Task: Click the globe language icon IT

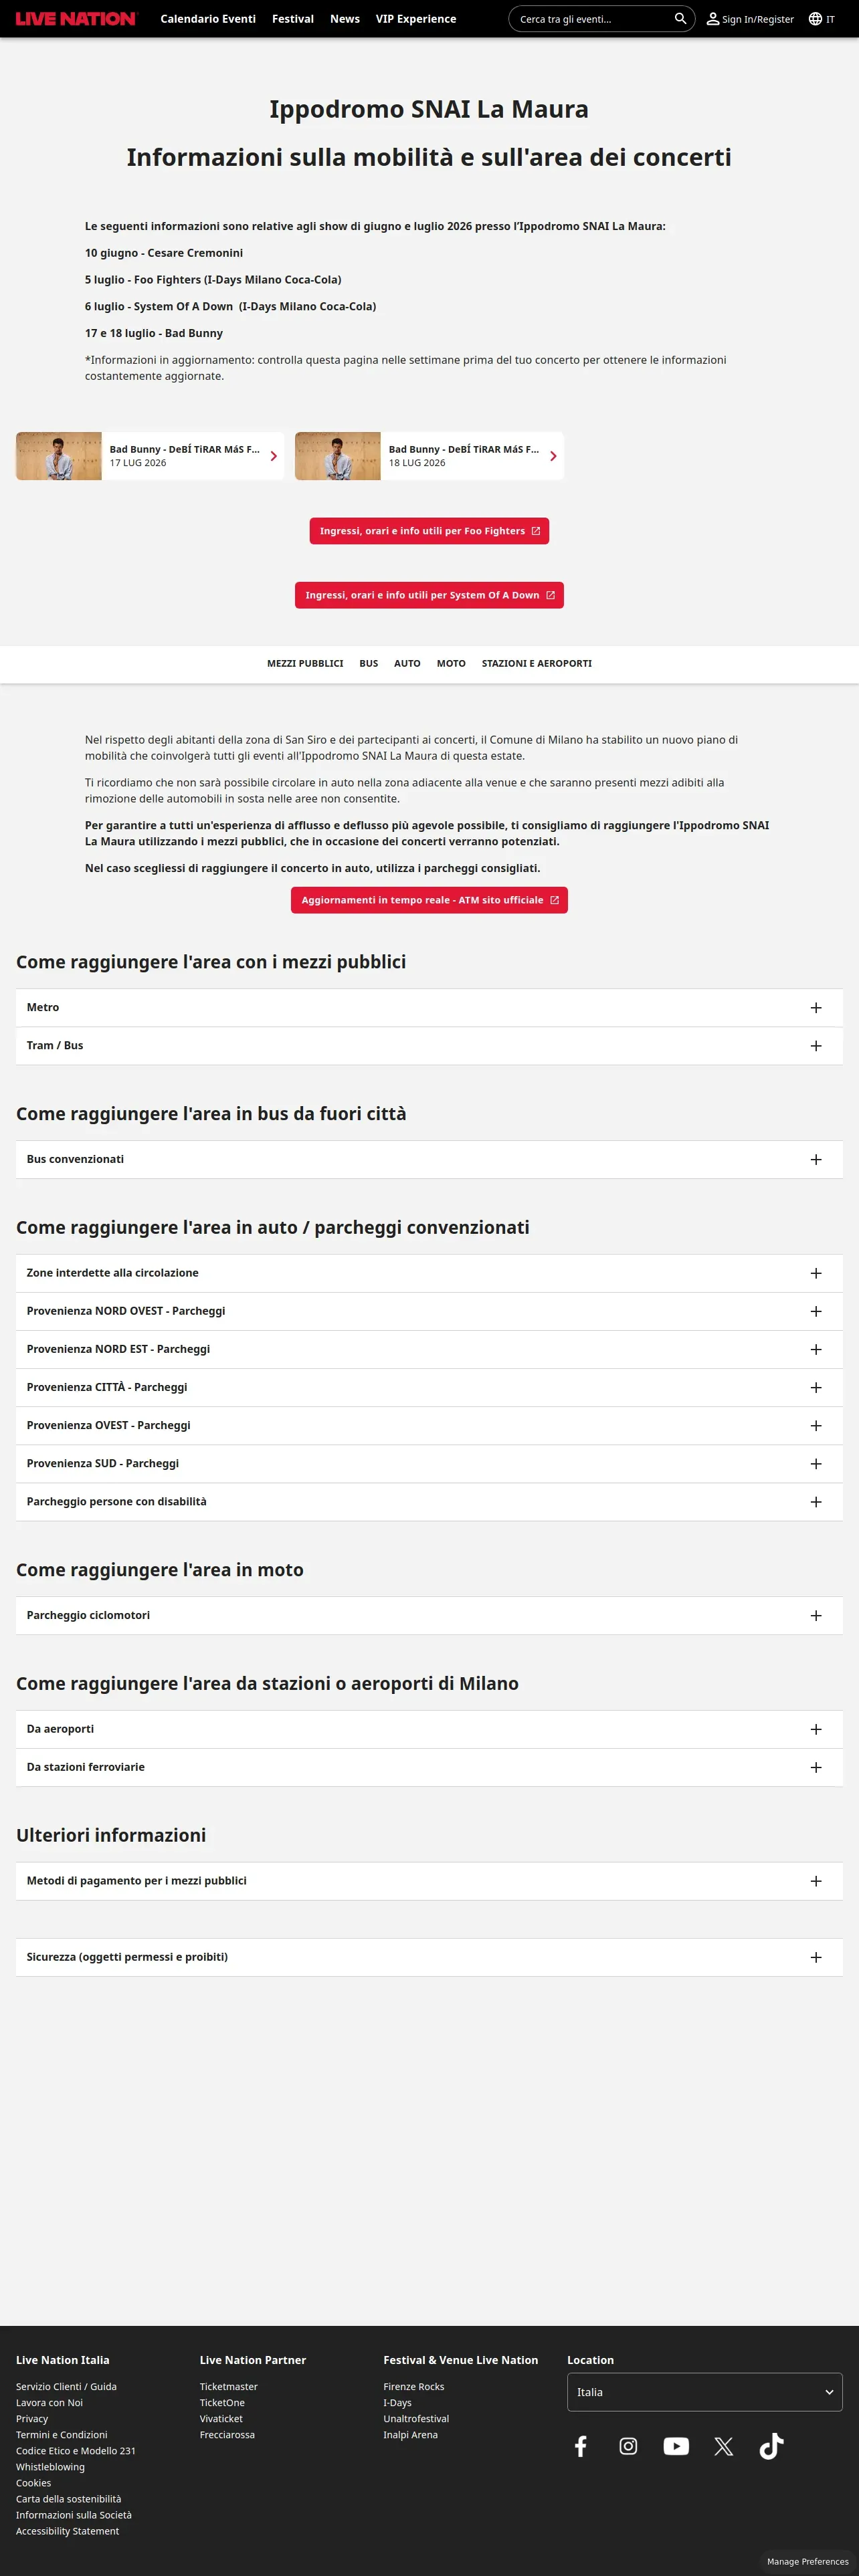Action: click(822, 19)
